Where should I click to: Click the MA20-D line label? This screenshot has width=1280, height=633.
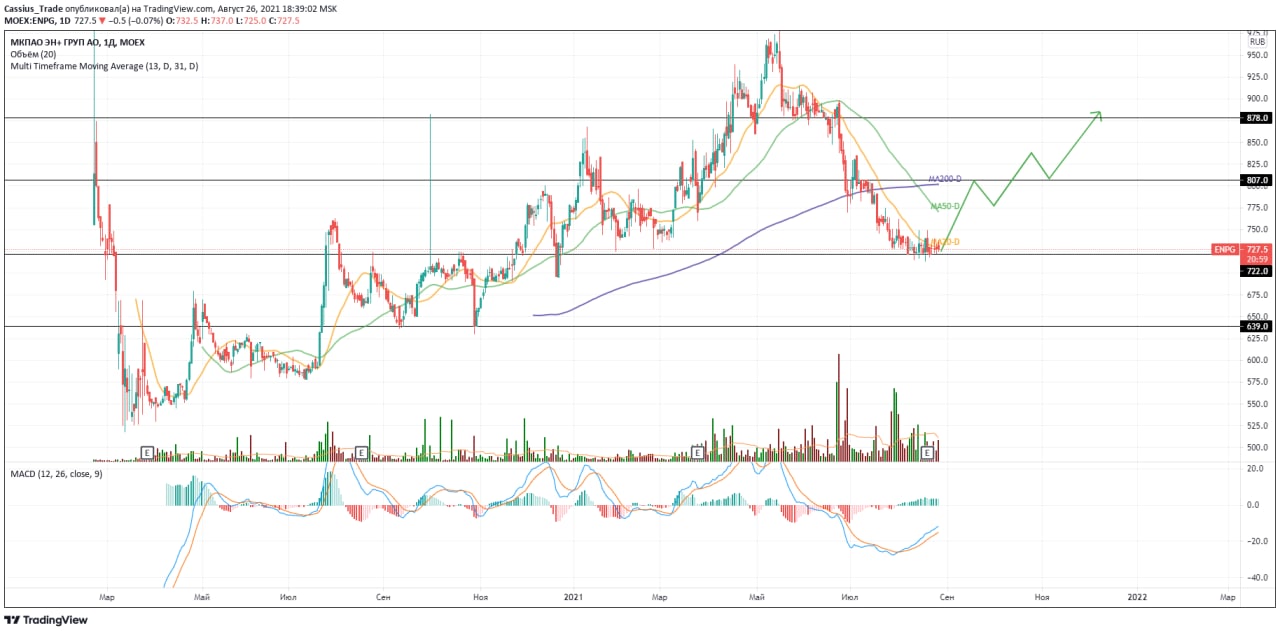945,242
